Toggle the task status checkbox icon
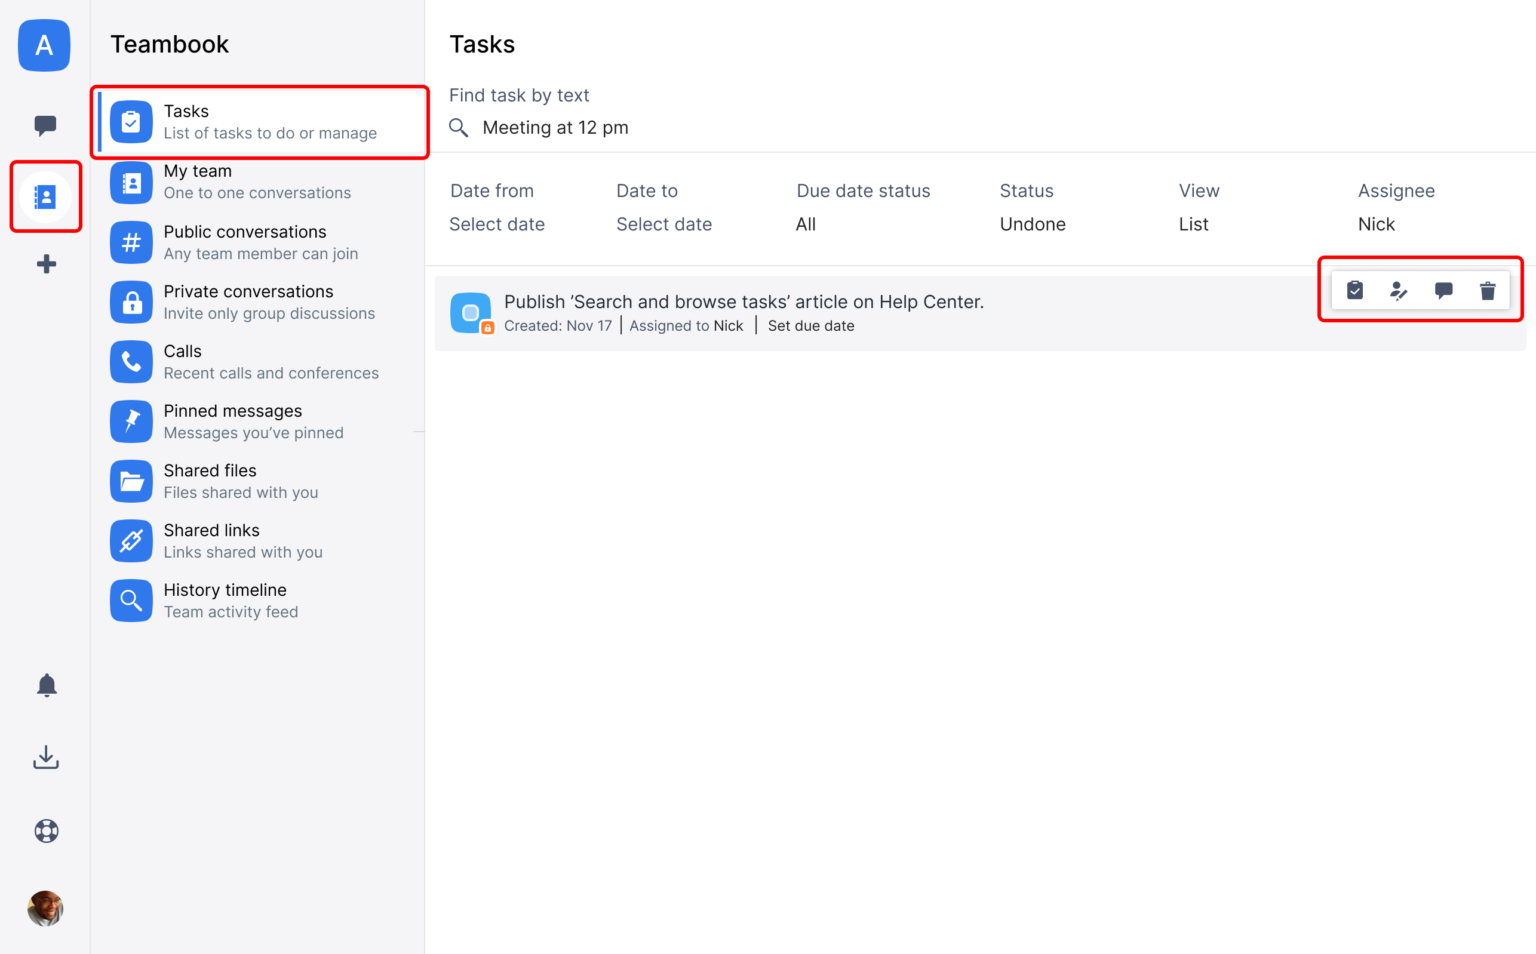The image size is (1536, 954). pyautogui.click(x=470, y=313)
